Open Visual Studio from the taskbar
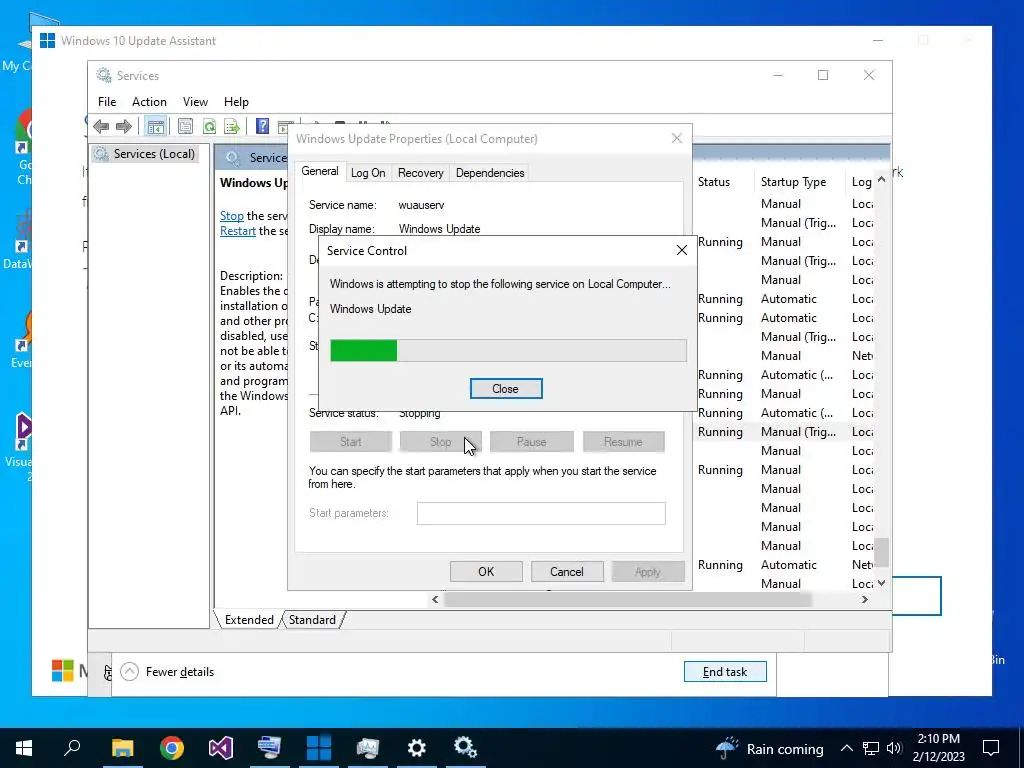Screen dimensions: 1024x768 point(221,748)
